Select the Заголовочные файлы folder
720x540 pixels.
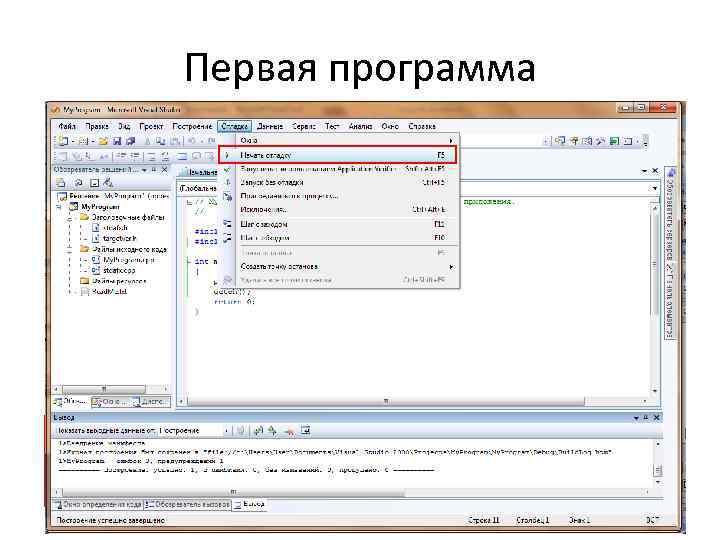point(128,218)
